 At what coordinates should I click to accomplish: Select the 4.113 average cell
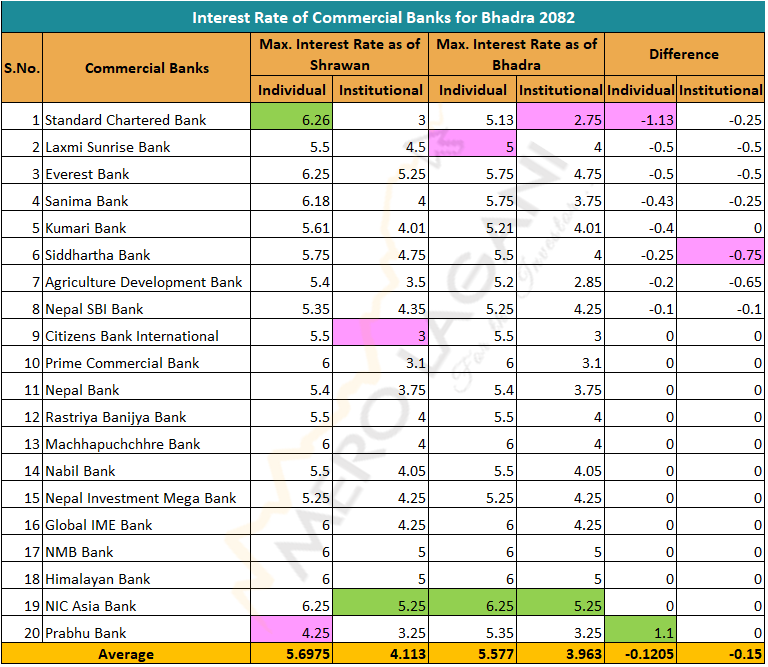(381, 654)
